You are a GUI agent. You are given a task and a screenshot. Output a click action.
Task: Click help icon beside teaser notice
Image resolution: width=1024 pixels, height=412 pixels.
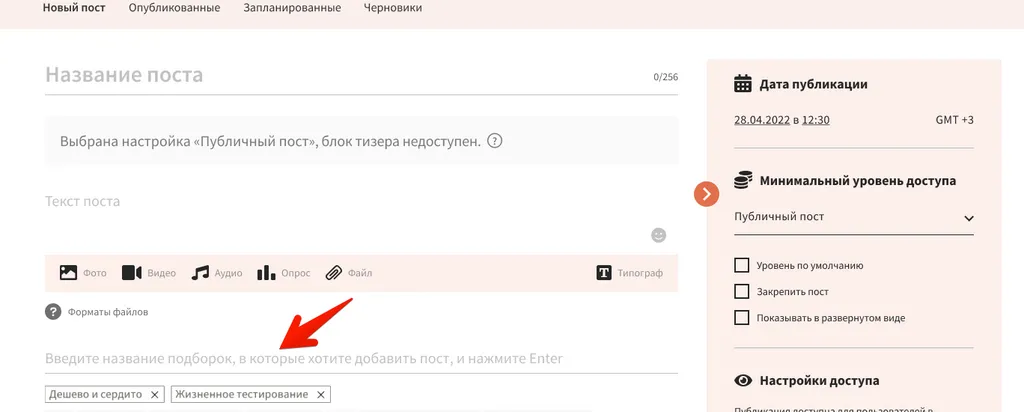point(494,141)
